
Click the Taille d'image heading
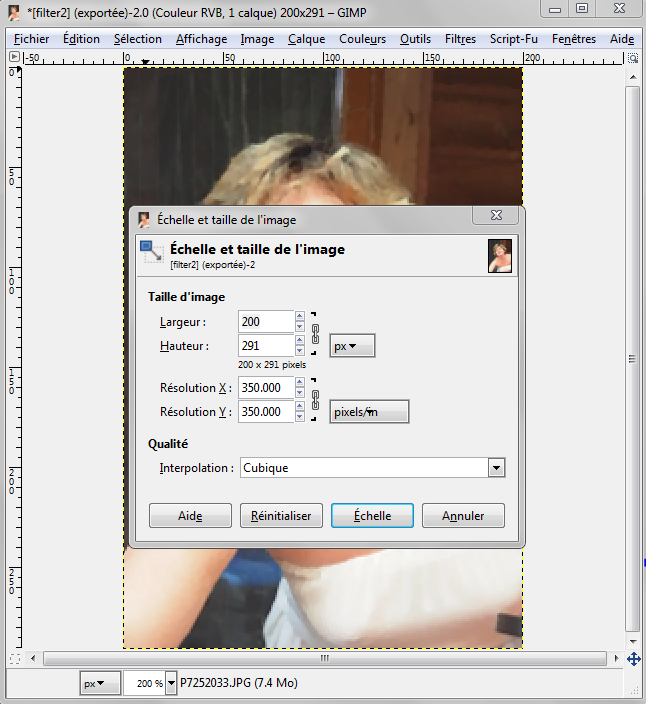tap(186, 297)
